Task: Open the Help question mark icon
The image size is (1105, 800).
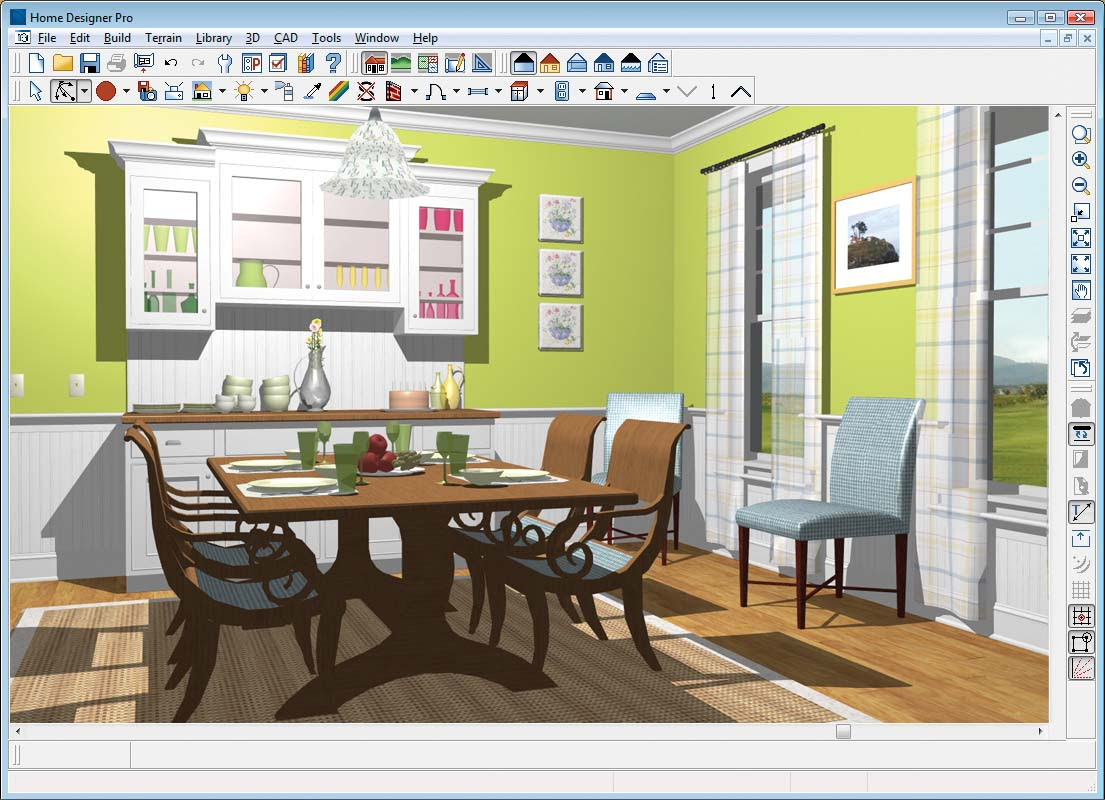Action: 333,63
